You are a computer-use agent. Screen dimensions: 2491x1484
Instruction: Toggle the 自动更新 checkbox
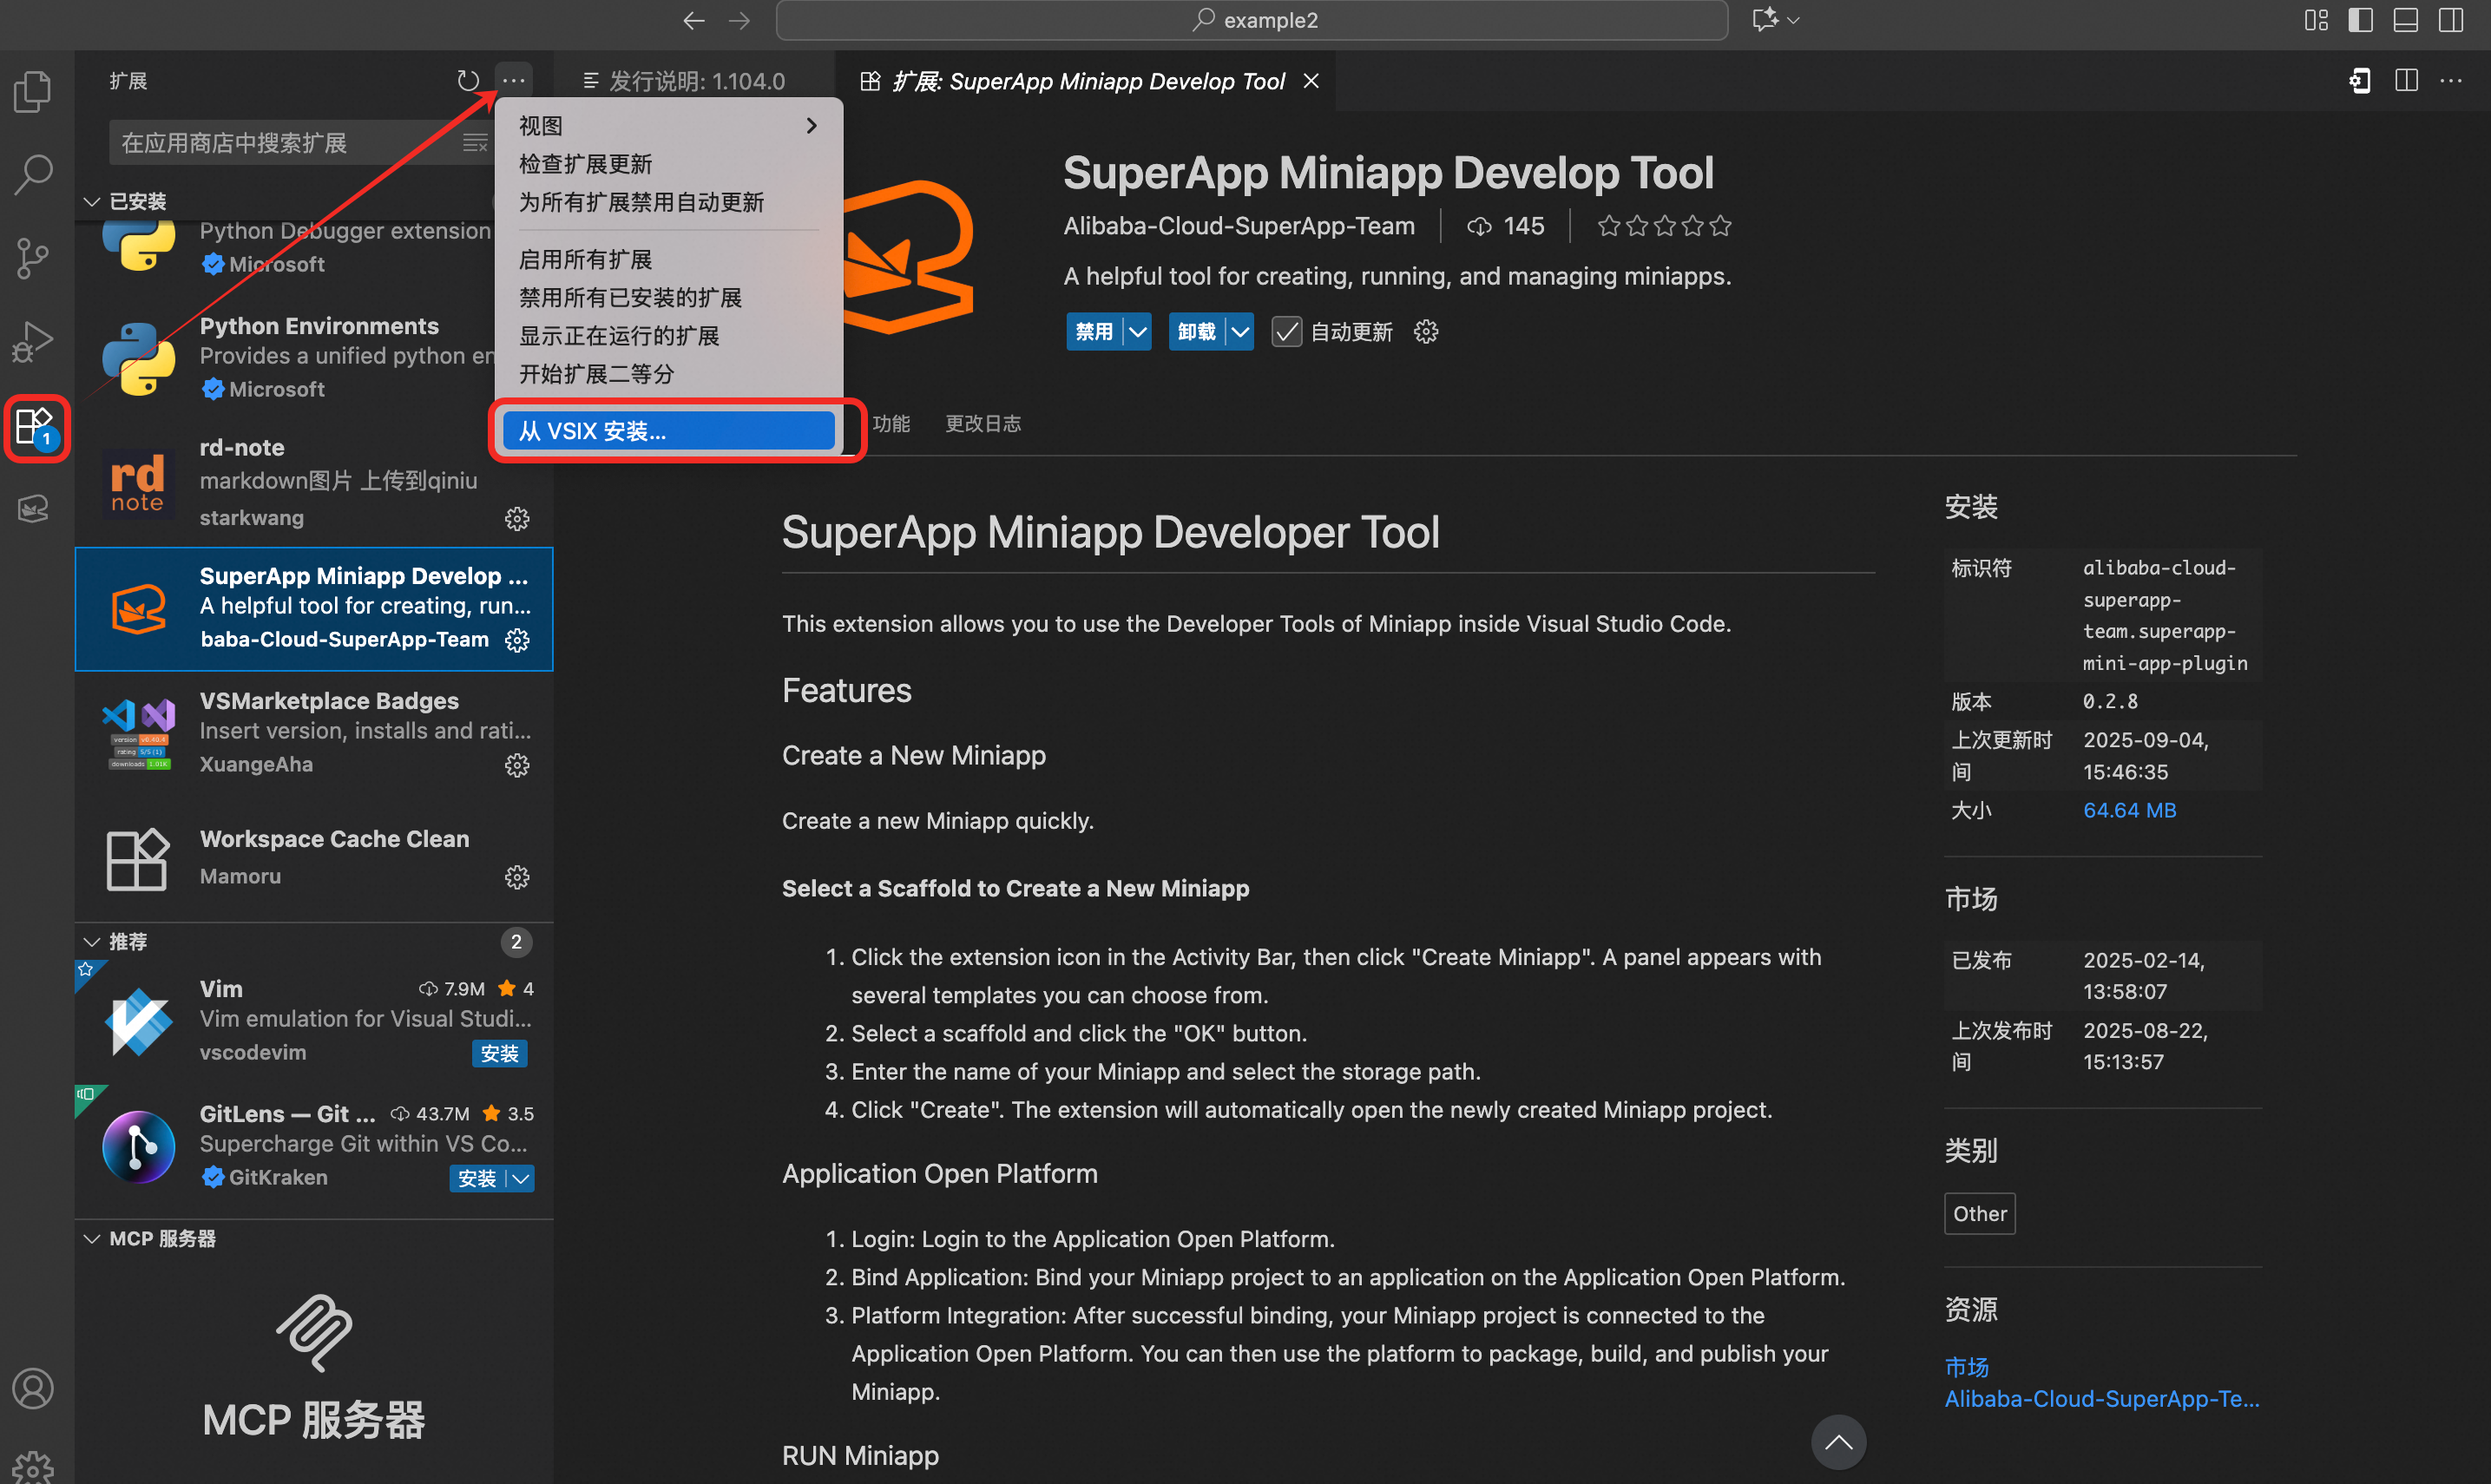point(1287,332)
